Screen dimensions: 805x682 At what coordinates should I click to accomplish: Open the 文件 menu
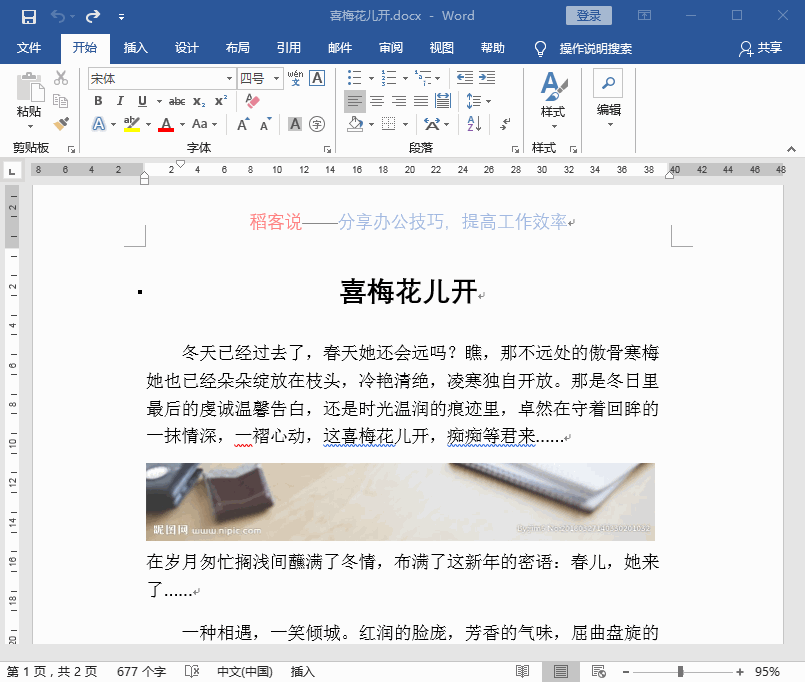[29, 48]
